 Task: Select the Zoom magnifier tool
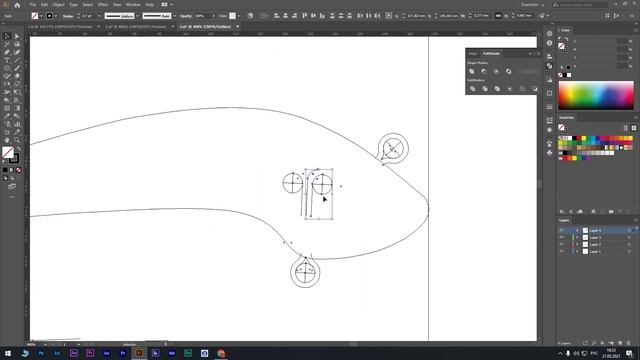17,140
